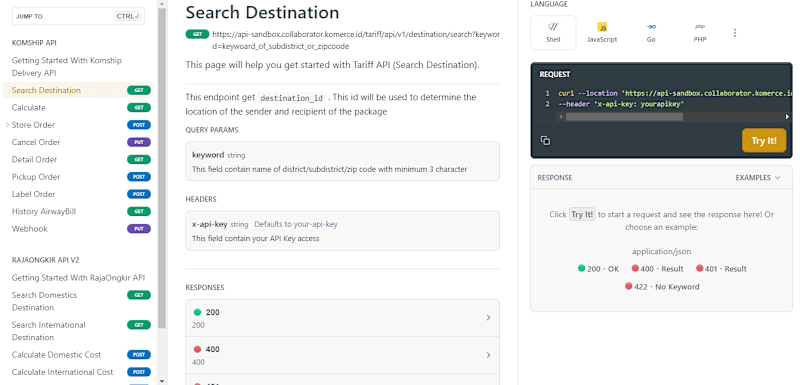The height and width of the screenshot is (385, 800).
Task: Open the Detail Order page
Action: [78, 160]
